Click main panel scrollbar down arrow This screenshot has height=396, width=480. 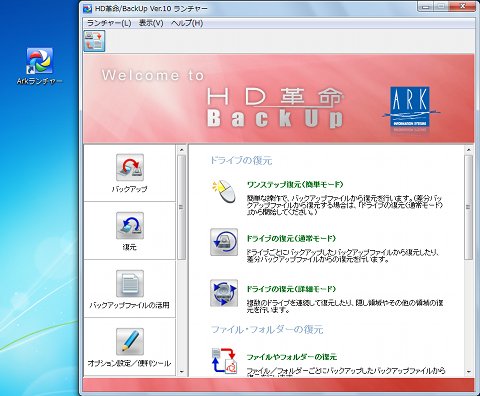point(468,371)
